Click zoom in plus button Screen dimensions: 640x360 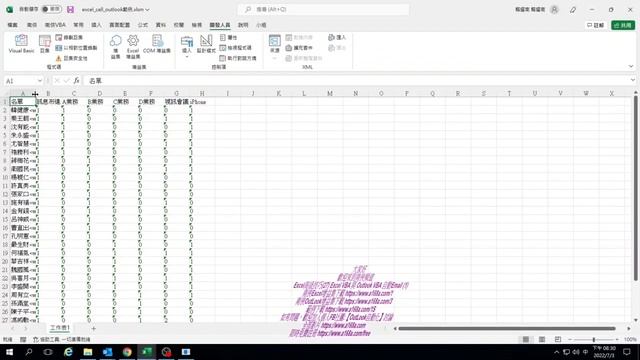(x=617, y=339)
